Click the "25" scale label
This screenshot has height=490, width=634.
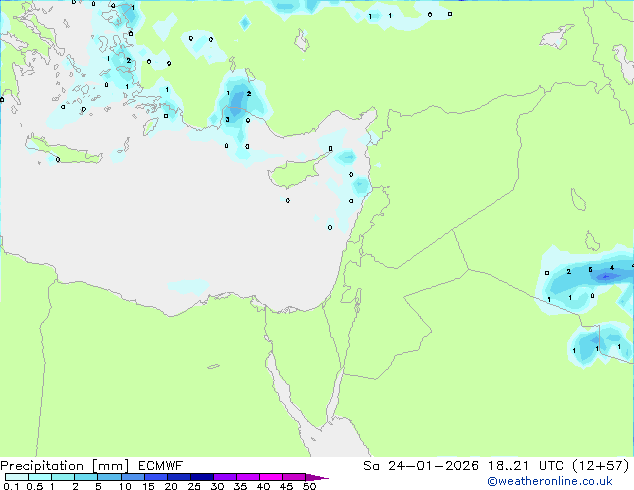194,486
